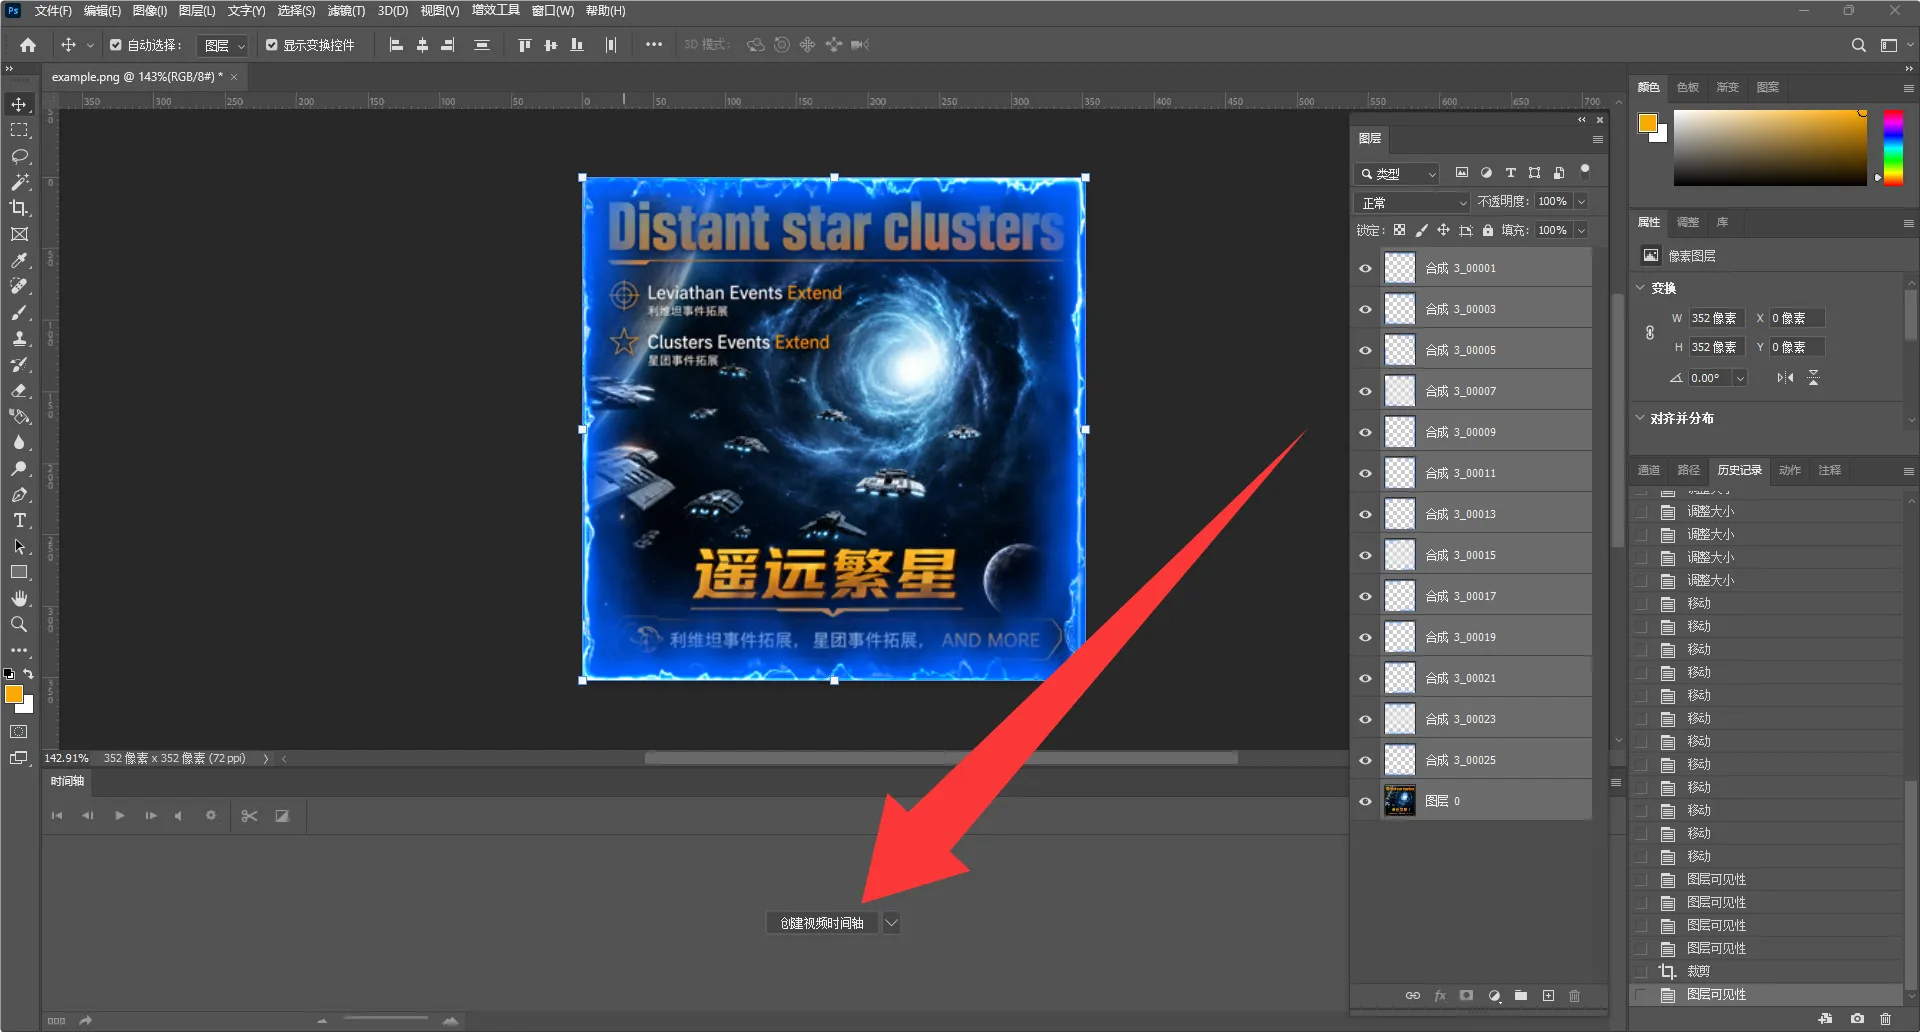
Task: Select the Lasso tool
Action: point(19,157)
